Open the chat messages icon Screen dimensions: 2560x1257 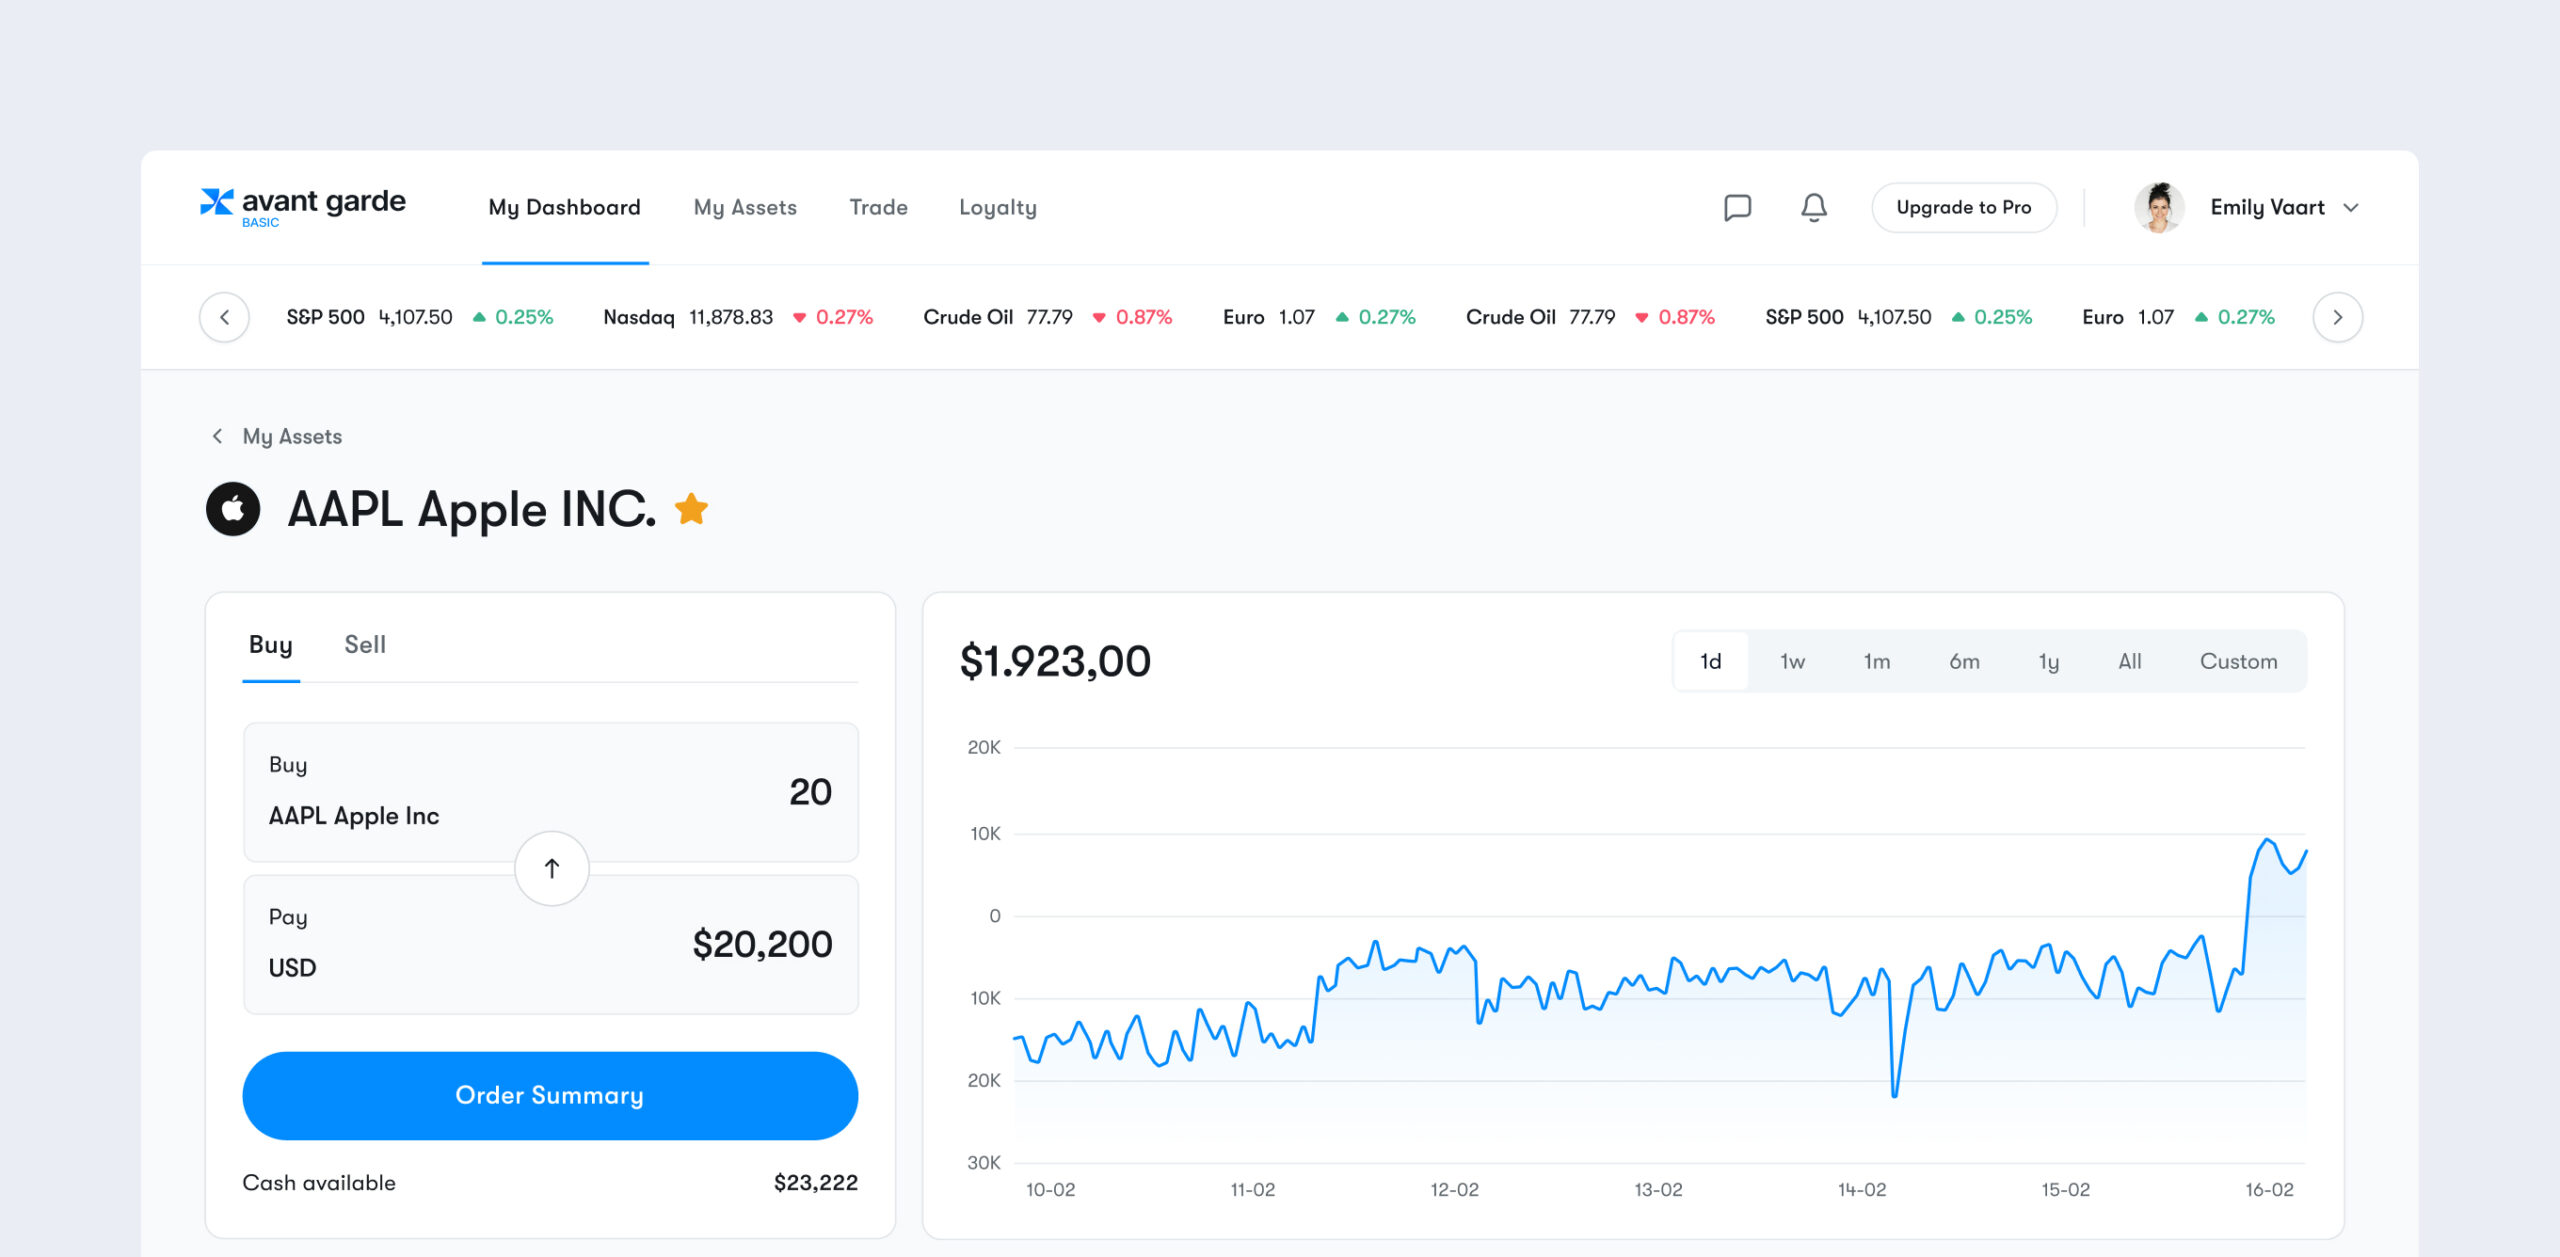(1737, 207)
